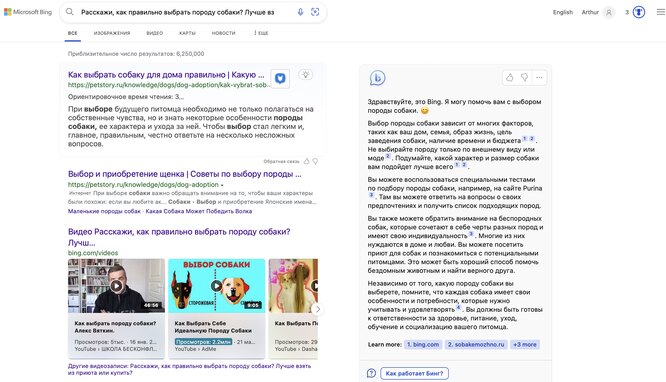The height and width of the screenshot is (382, 666).
Task: Open source 2. sobakemozhno.ru
Action: (476, 345)
